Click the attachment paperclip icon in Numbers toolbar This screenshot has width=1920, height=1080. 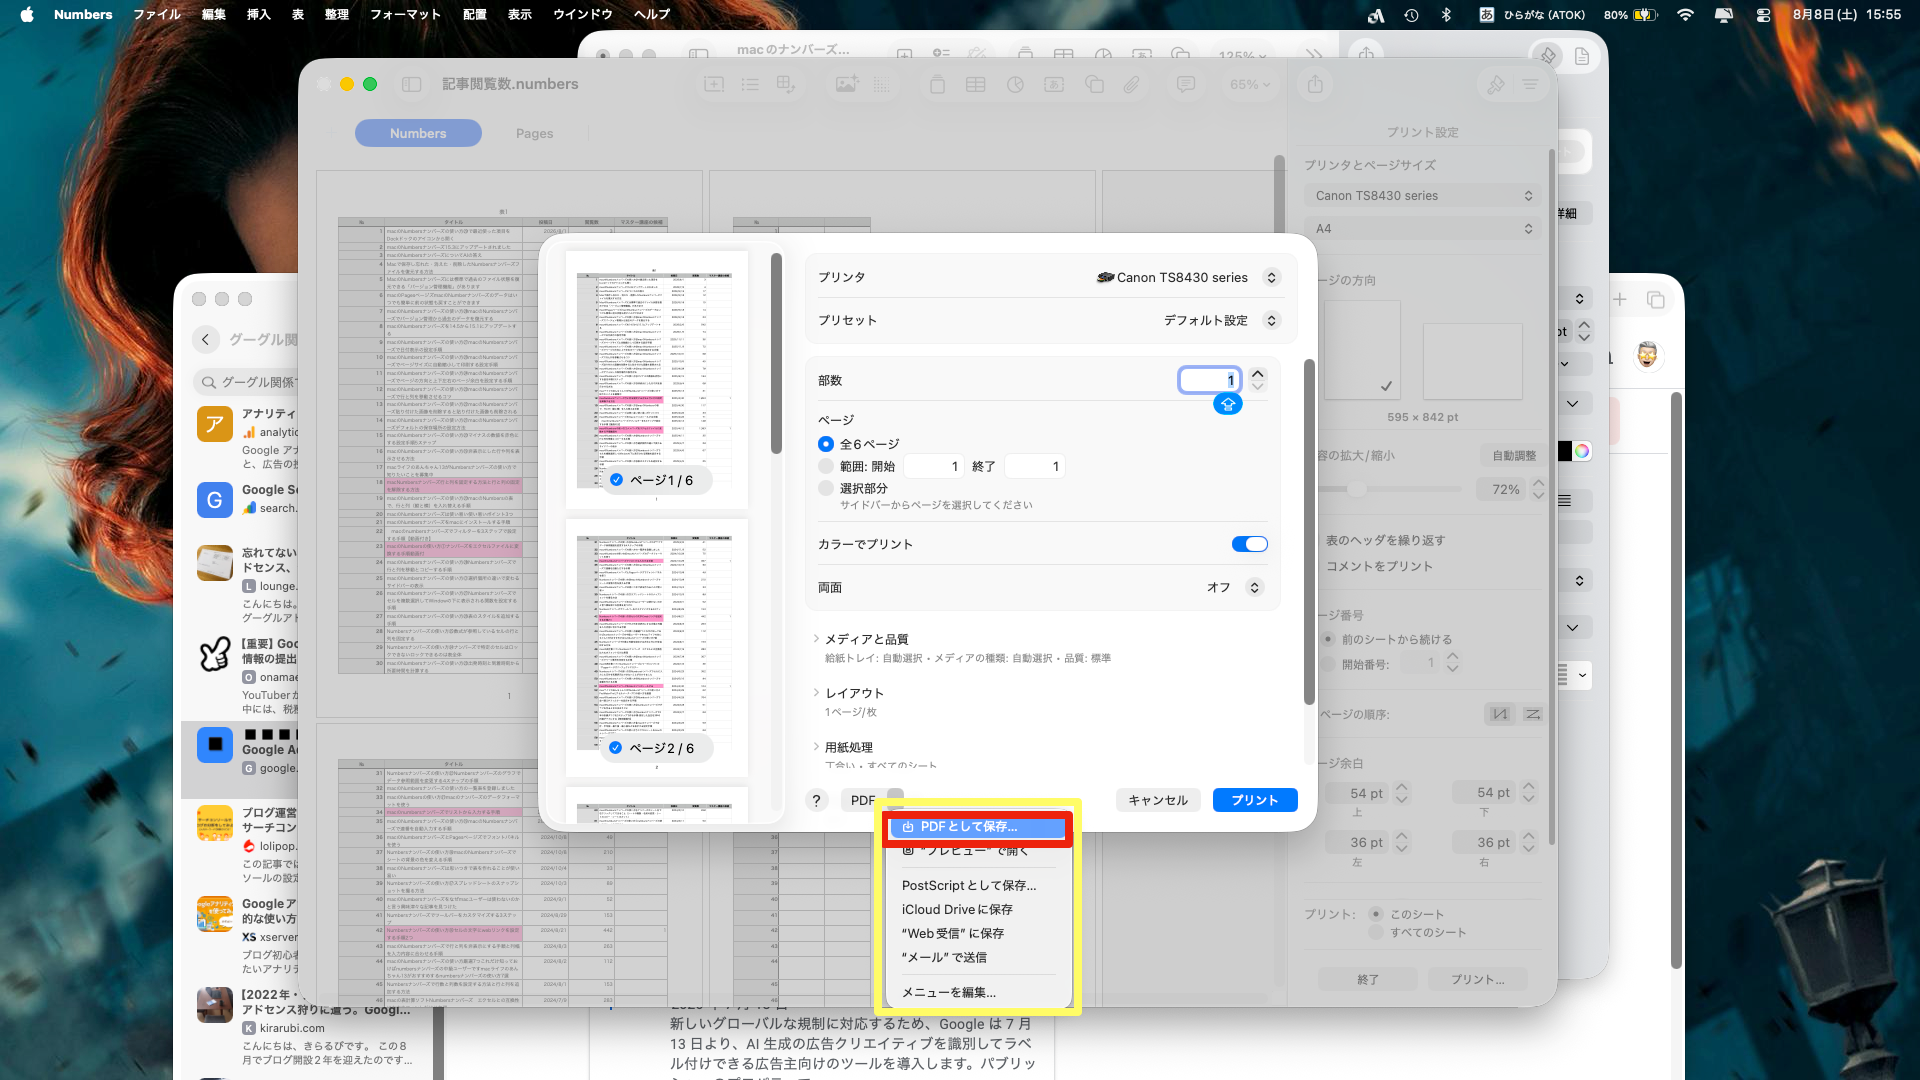coord(1132,85)
